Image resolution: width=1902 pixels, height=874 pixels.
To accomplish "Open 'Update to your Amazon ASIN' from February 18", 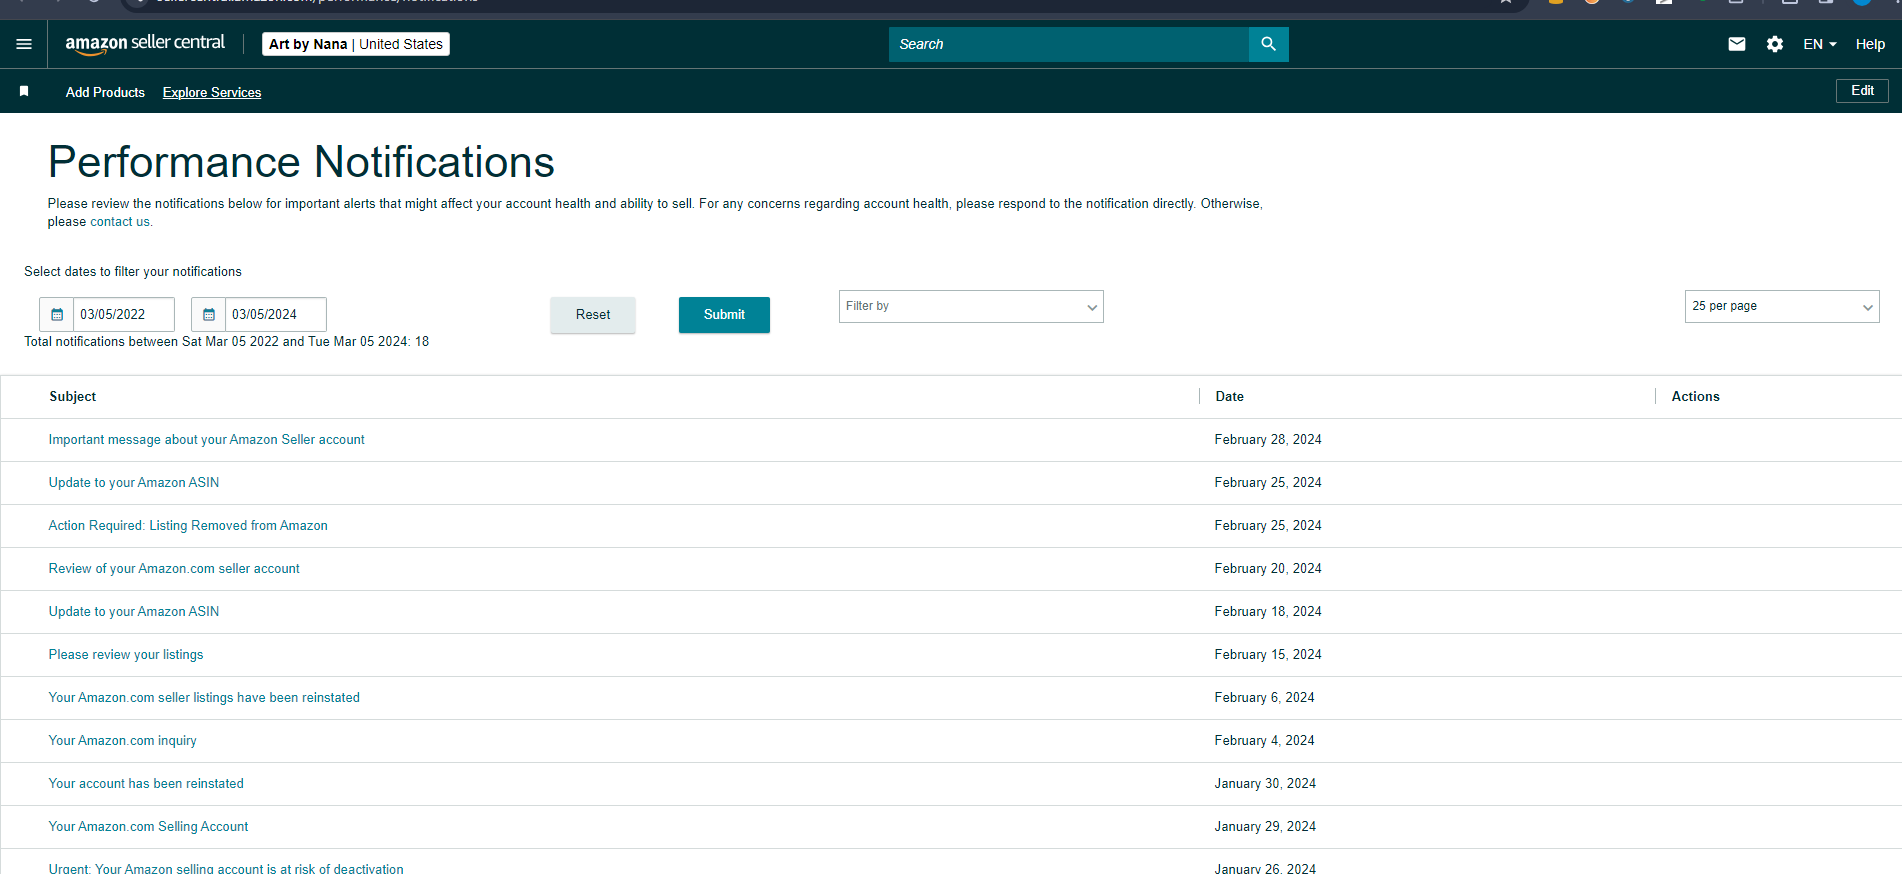I will 134,612.
